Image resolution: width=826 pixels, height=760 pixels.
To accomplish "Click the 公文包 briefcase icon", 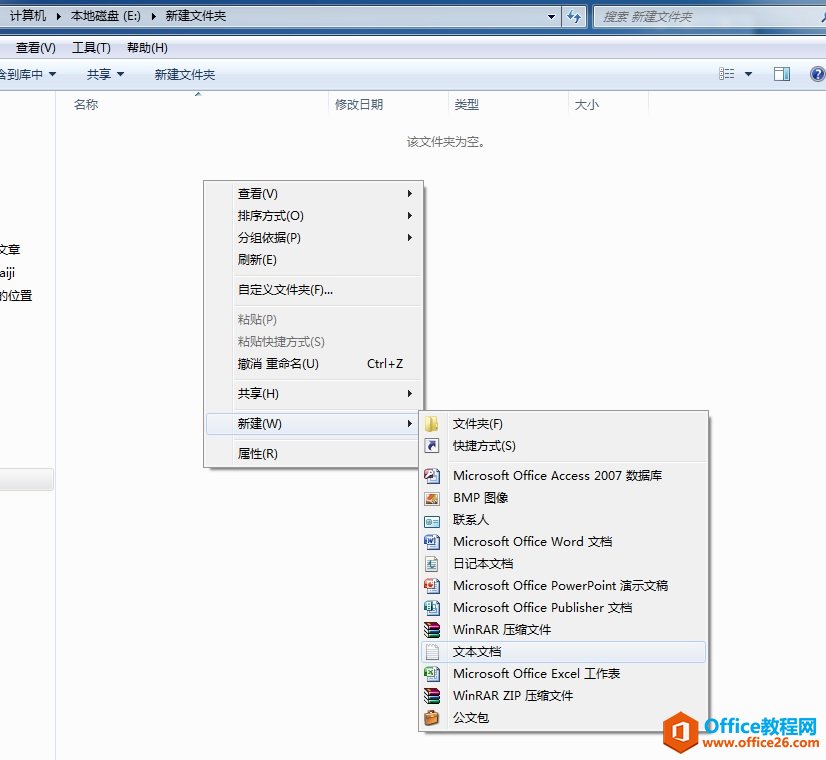I will [x=431, y=718].
